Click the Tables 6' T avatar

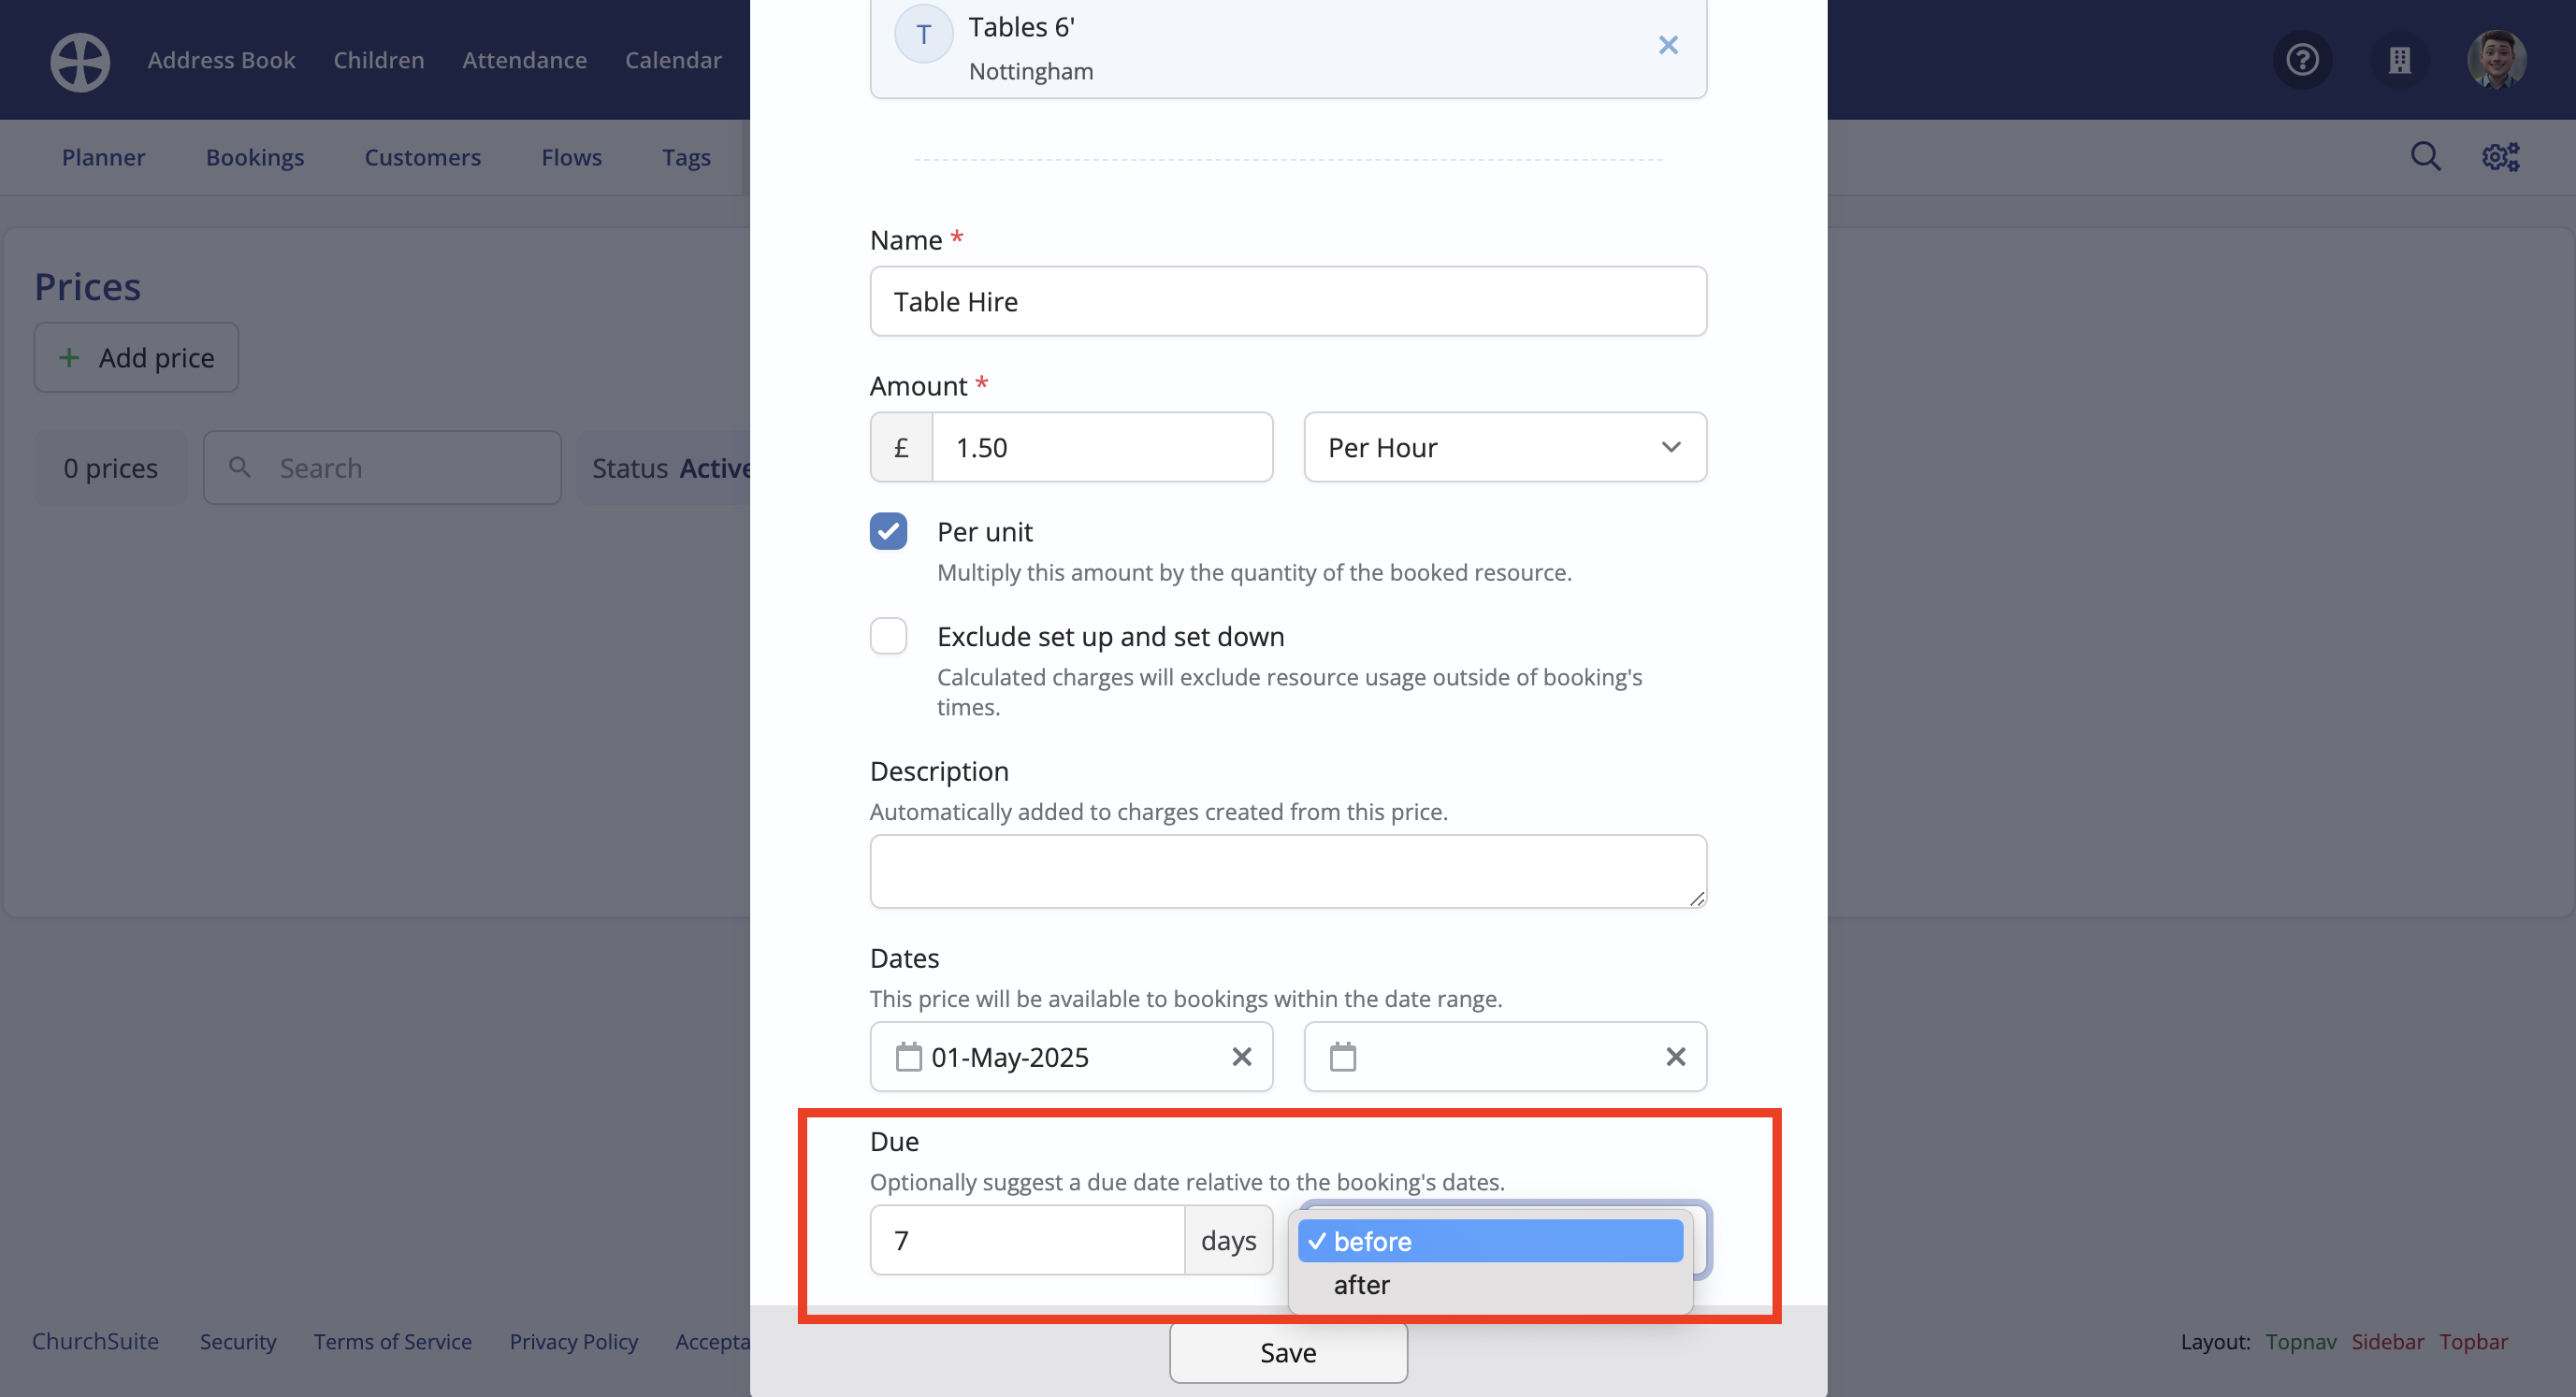[x=923, y=35]
